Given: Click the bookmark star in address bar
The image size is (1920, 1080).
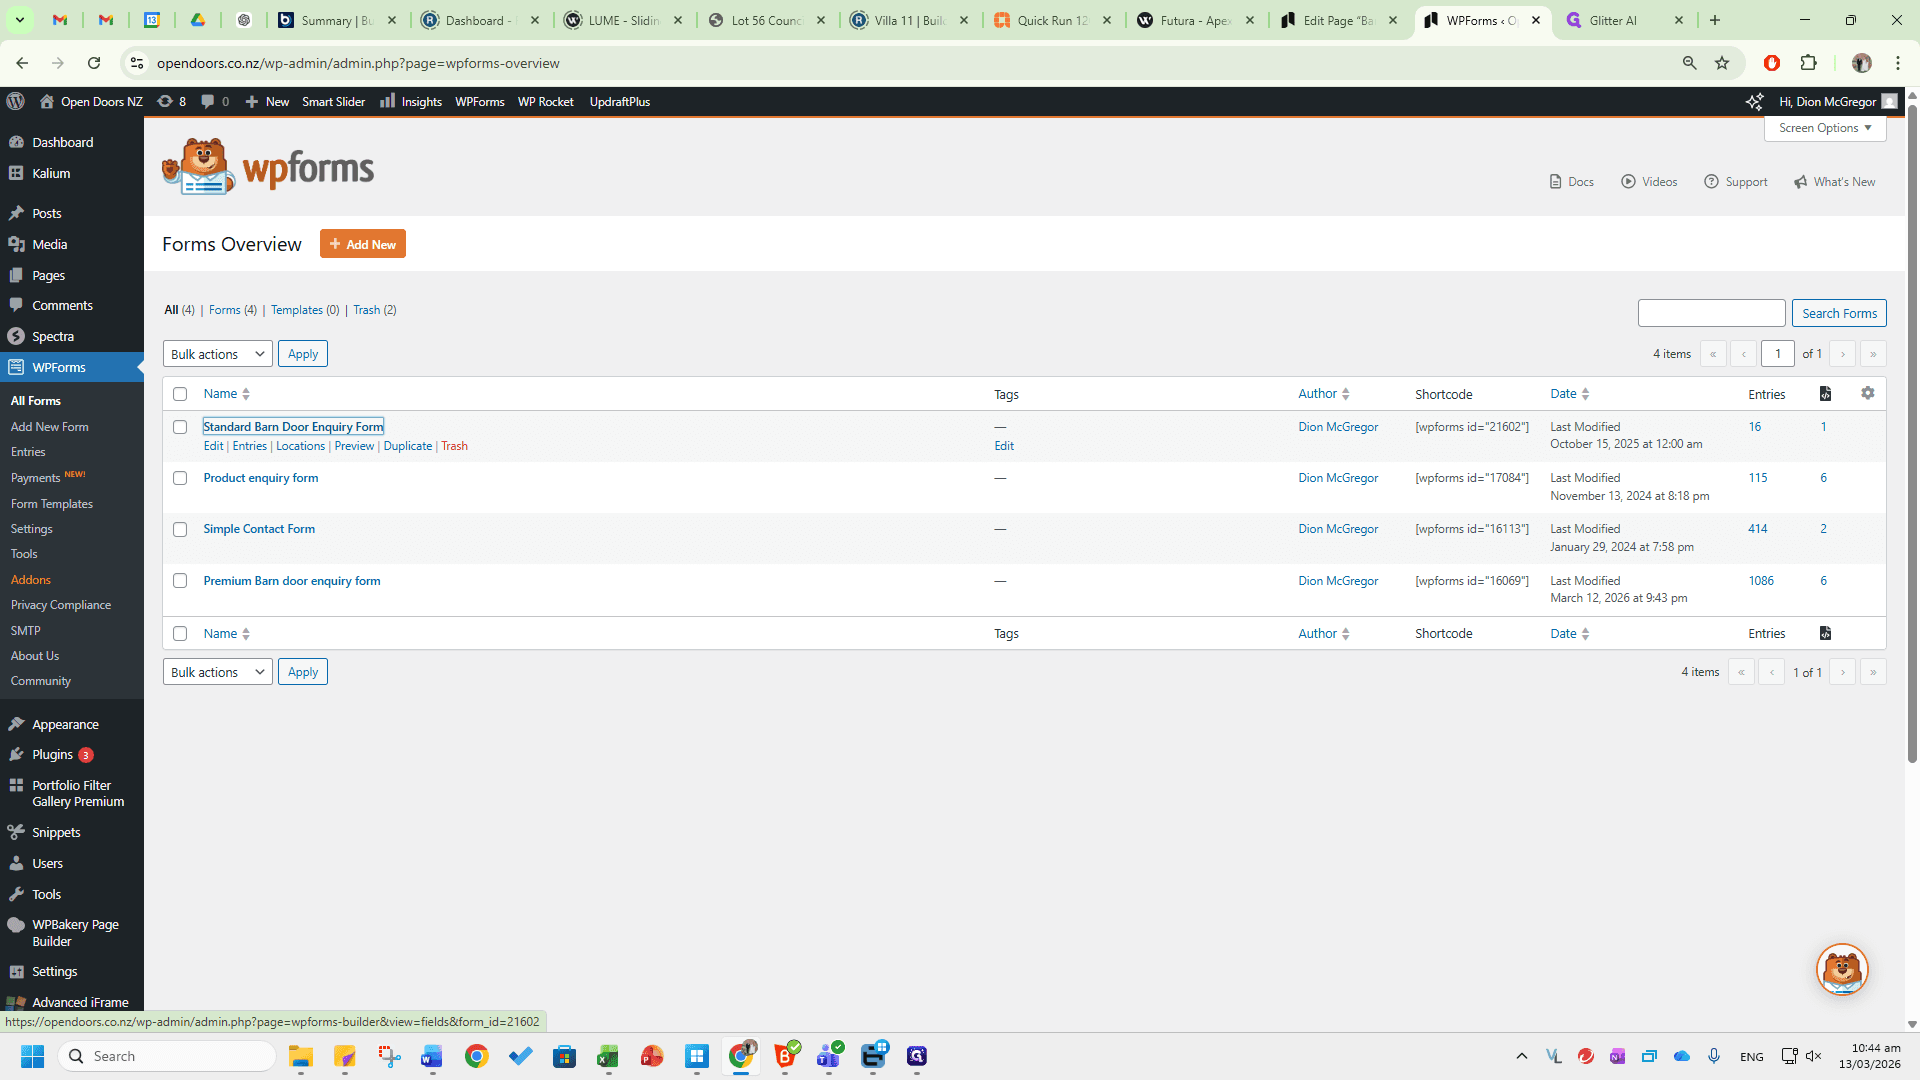Looking at the screenshot, I should tap(1722, 63).
